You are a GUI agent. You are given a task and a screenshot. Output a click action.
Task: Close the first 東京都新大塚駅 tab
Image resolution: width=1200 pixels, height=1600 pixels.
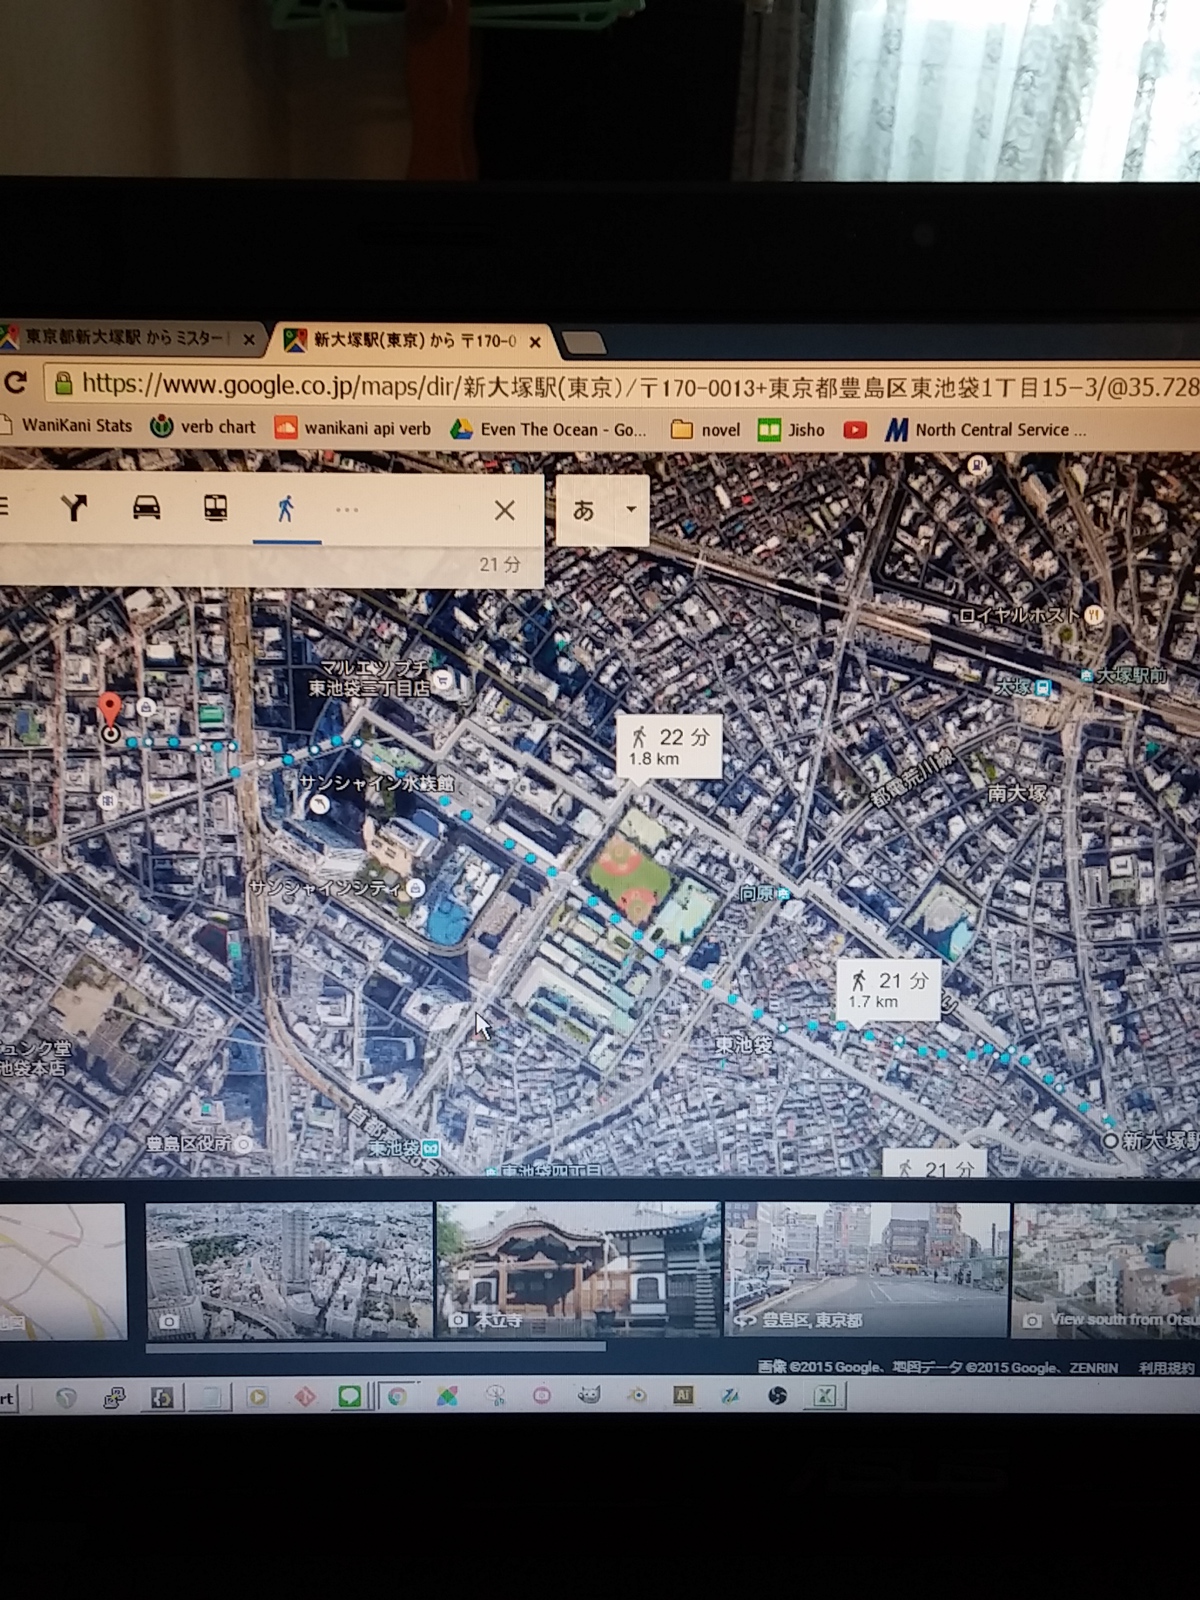click(x=249, y=340)
